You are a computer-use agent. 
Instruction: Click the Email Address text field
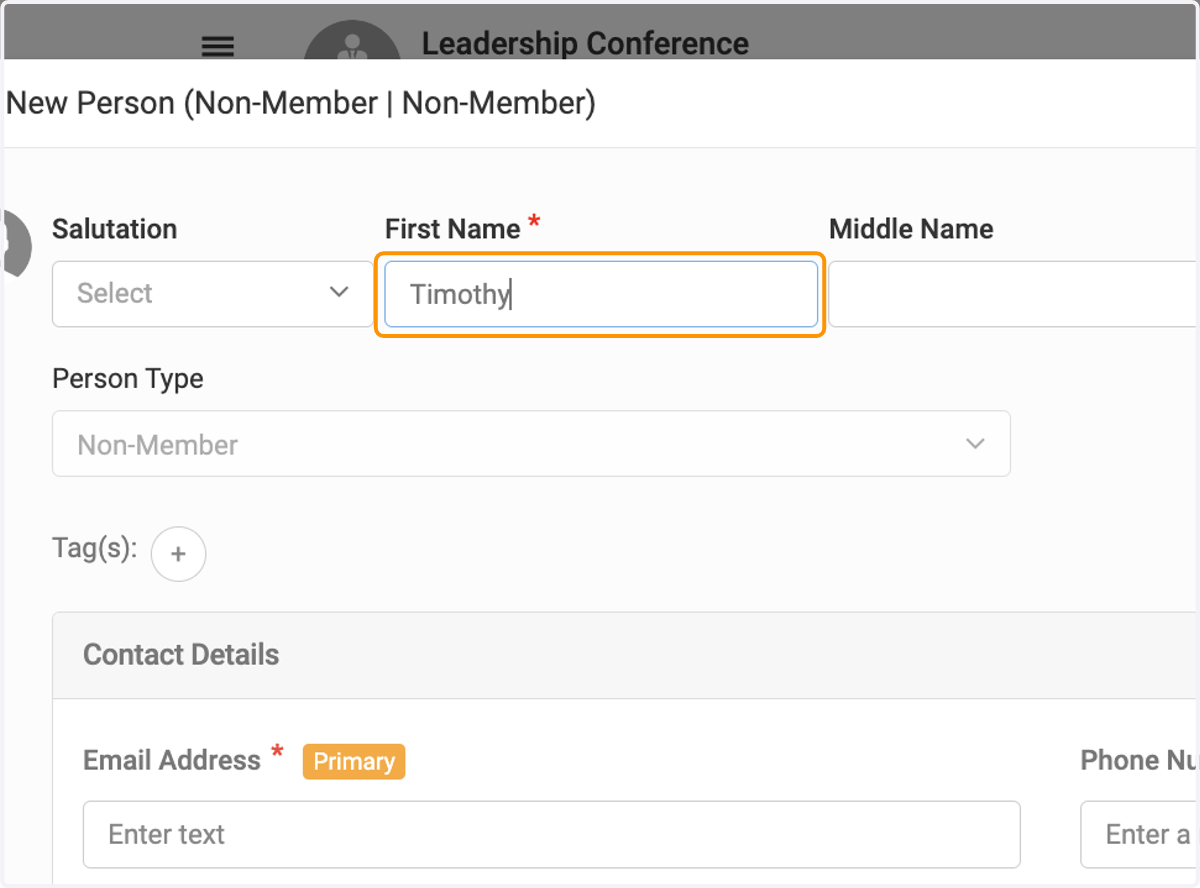click(x=551, y=834)
